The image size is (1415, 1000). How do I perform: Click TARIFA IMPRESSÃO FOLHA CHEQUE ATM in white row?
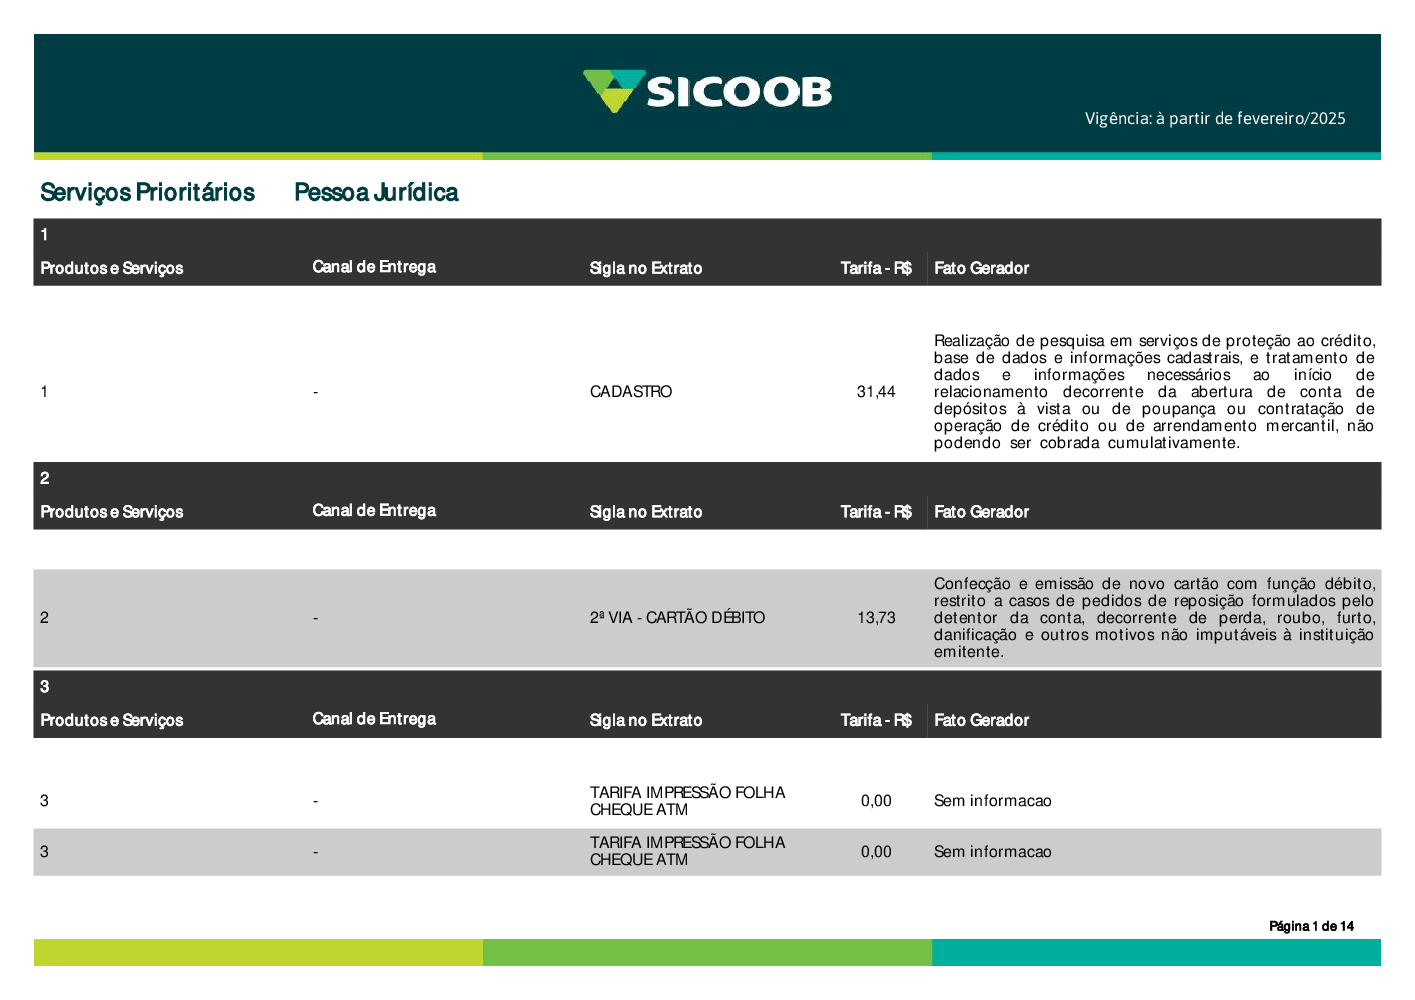[687, 801]
